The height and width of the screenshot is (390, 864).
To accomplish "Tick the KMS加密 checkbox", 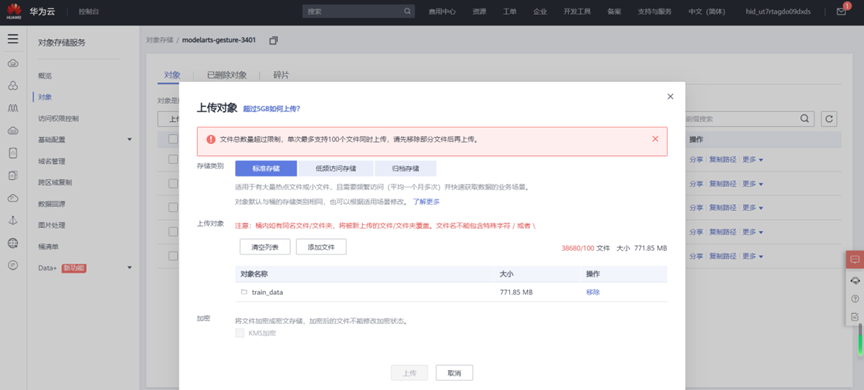I will tap(240, 333).
